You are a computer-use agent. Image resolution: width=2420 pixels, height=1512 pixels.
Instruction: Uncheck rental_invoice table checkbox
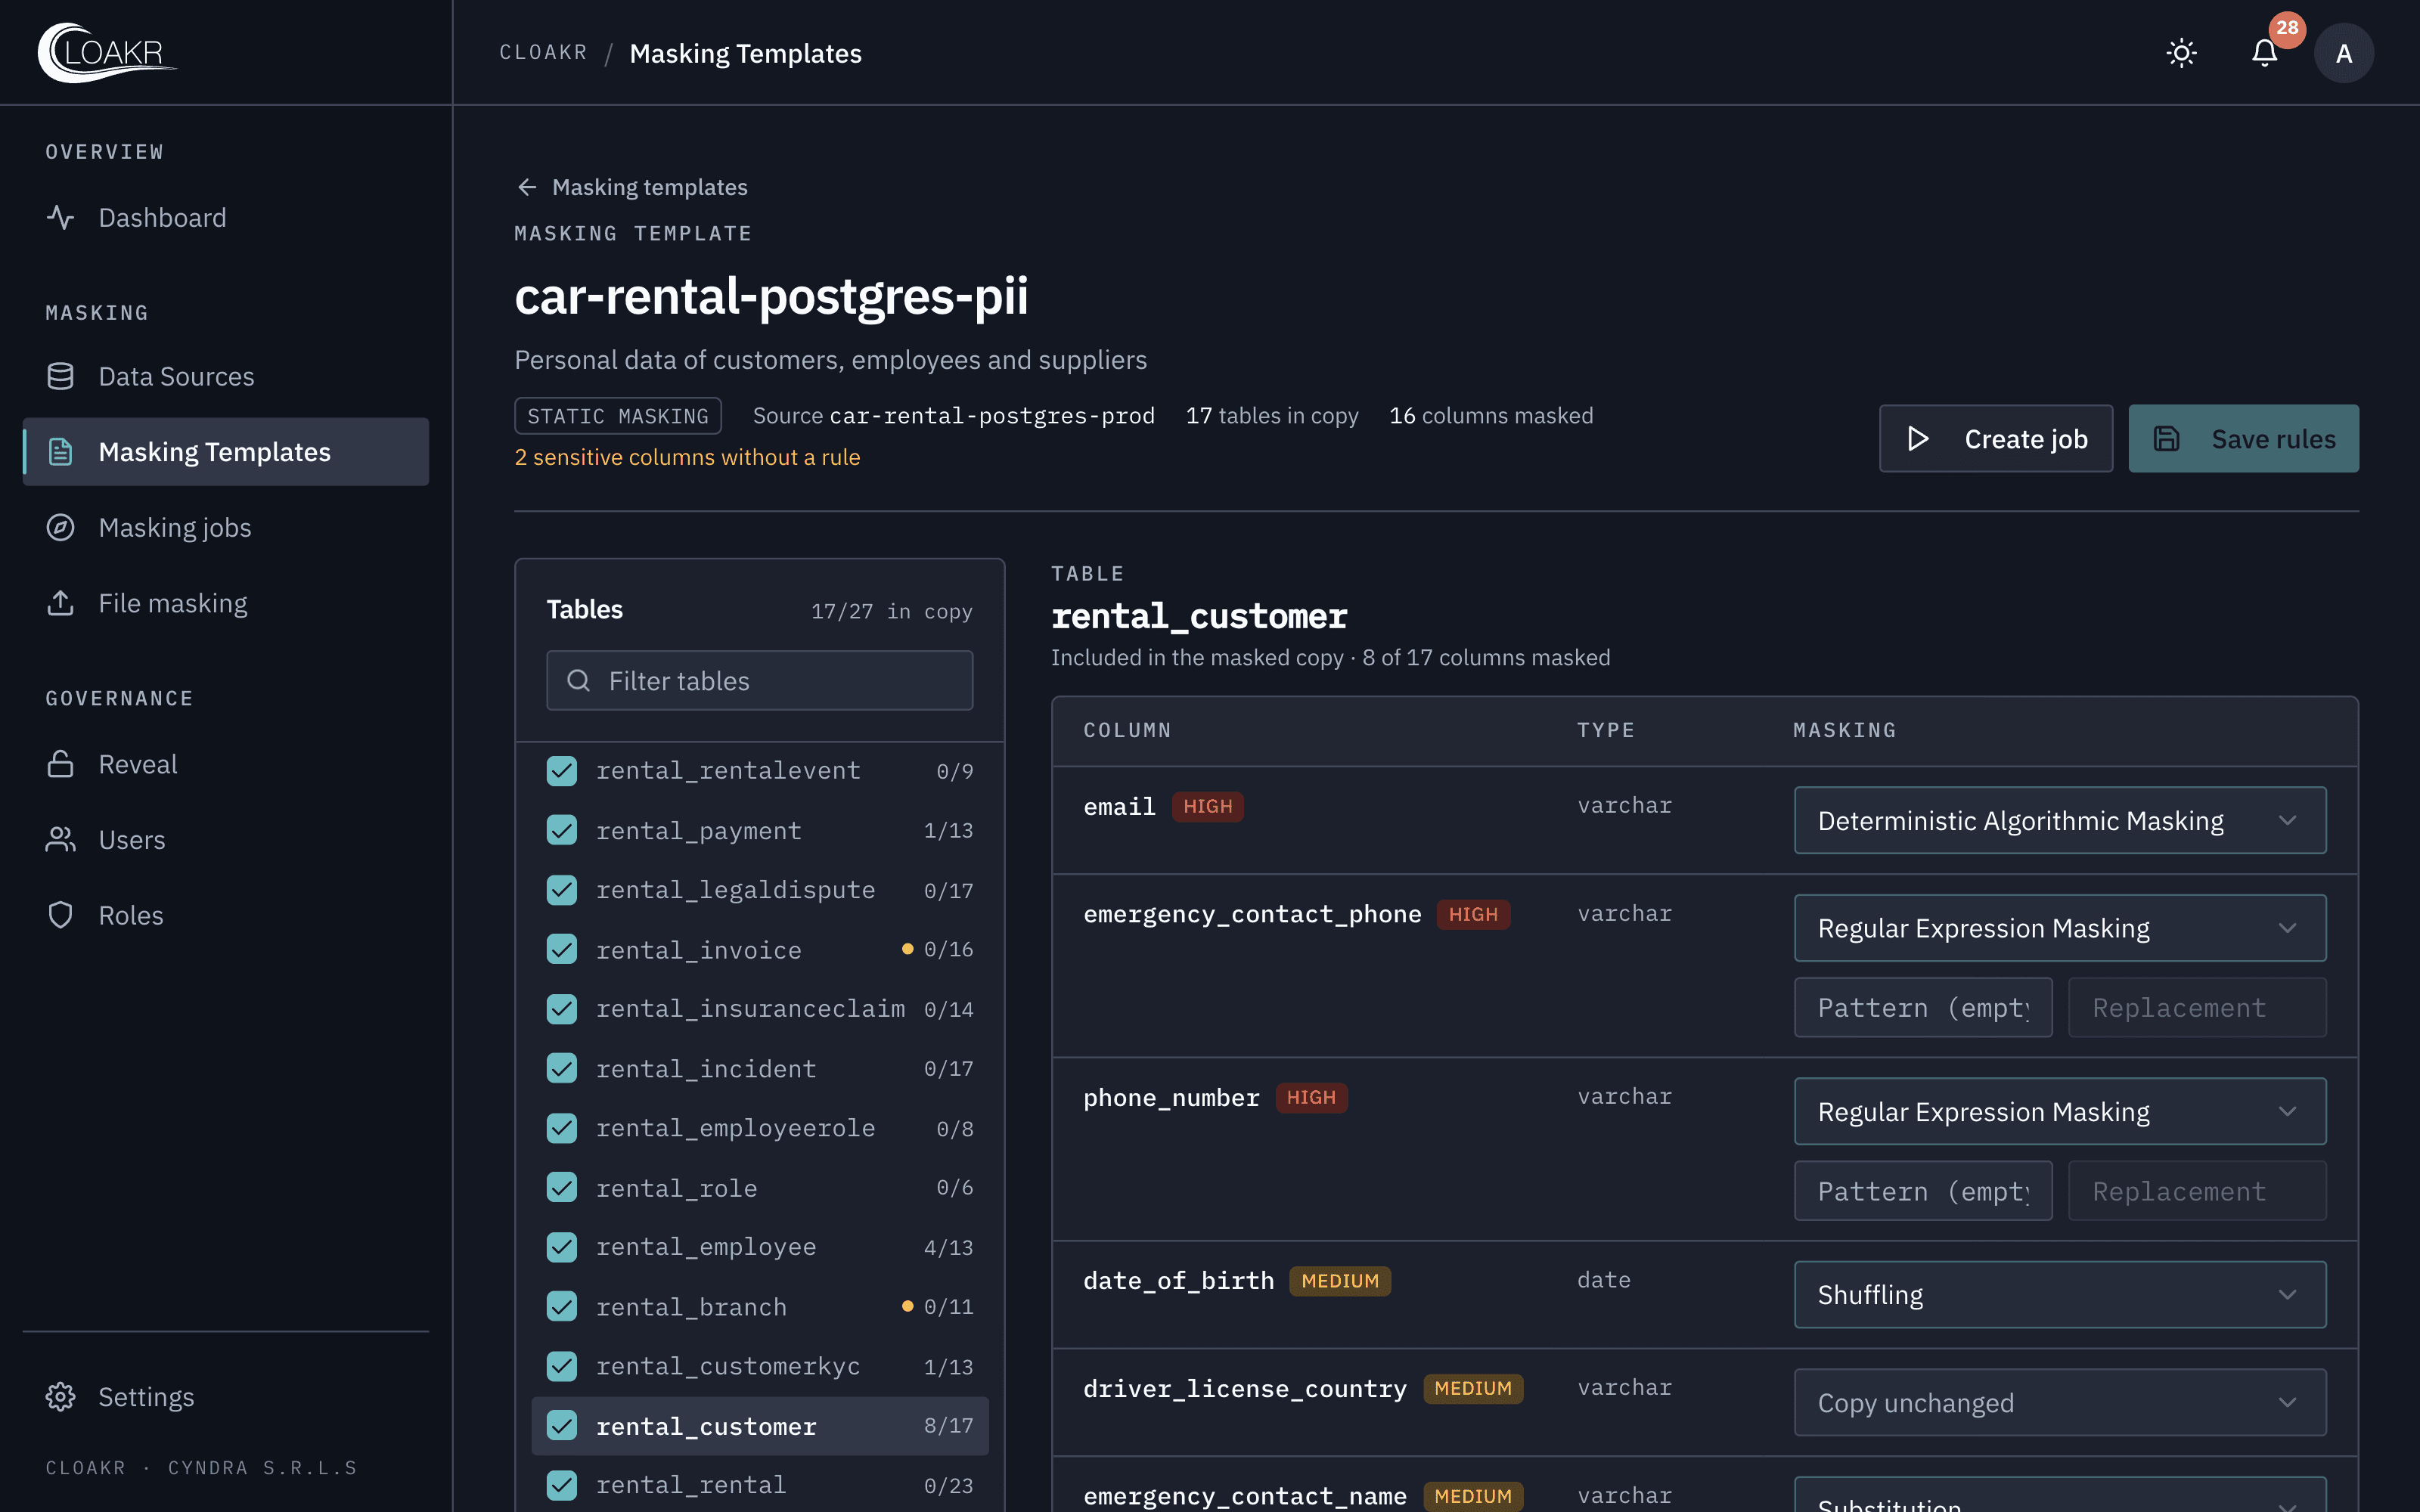562,949
